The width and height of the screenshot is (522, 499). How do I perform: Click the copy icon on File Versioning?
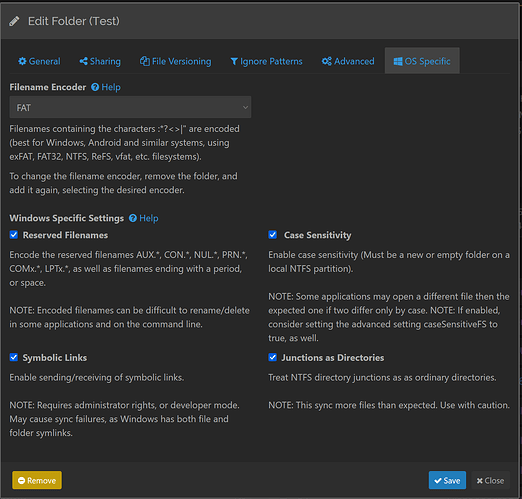pos(145,61)
